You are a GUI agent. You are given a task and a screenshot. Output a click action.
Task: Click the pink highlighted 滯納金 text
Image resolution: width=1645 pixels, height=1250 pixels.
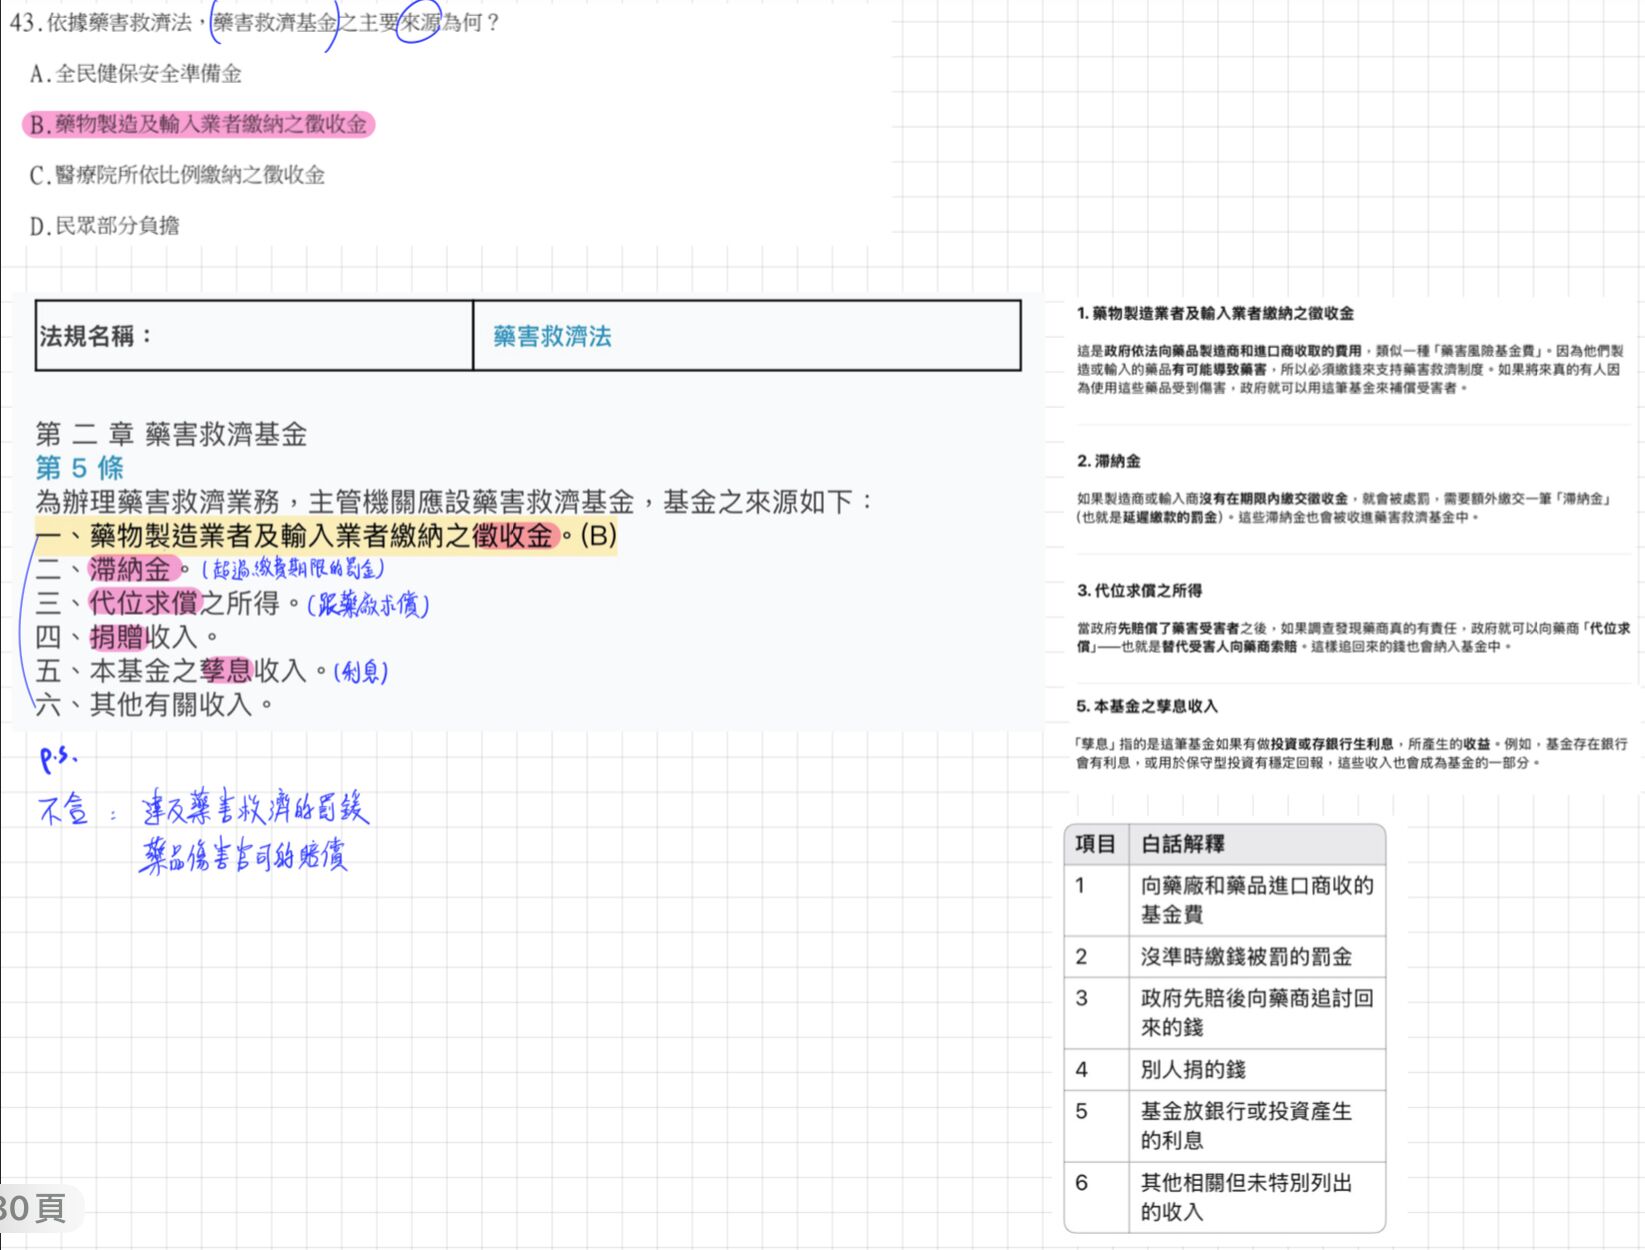point(131,569)
